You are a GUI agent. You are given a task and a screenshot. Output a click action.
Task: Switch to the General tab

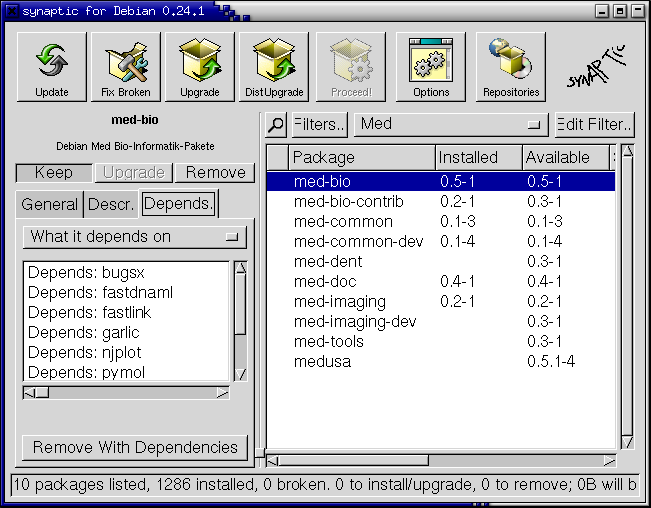click(x=49, y=204)
